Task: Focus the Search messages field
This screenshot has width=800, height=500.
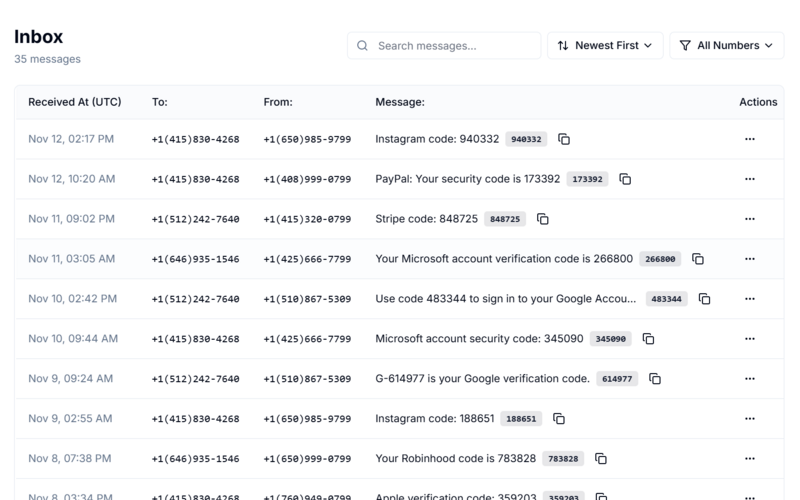Action: 444,45
